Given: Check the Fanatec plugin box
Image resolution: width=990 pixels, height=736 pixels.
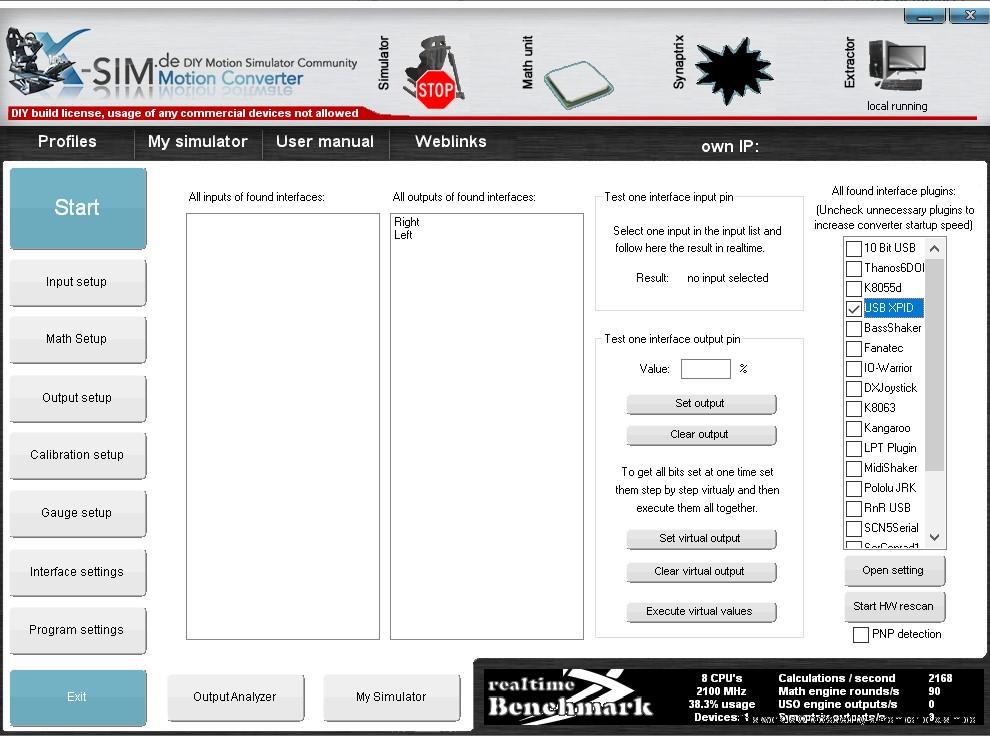Looking at the screenshot, I should pyautogui.click(x=854, y=348).
